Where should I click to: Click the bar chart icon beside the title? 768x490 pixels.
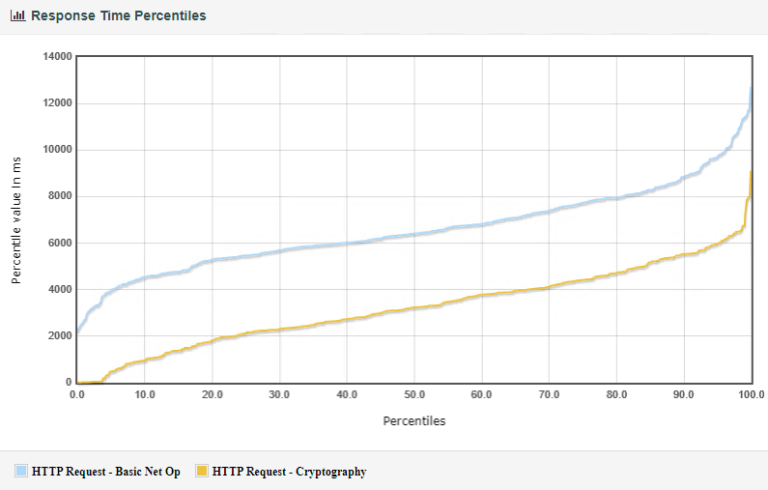pyautogui.click(x=17, y=16)
